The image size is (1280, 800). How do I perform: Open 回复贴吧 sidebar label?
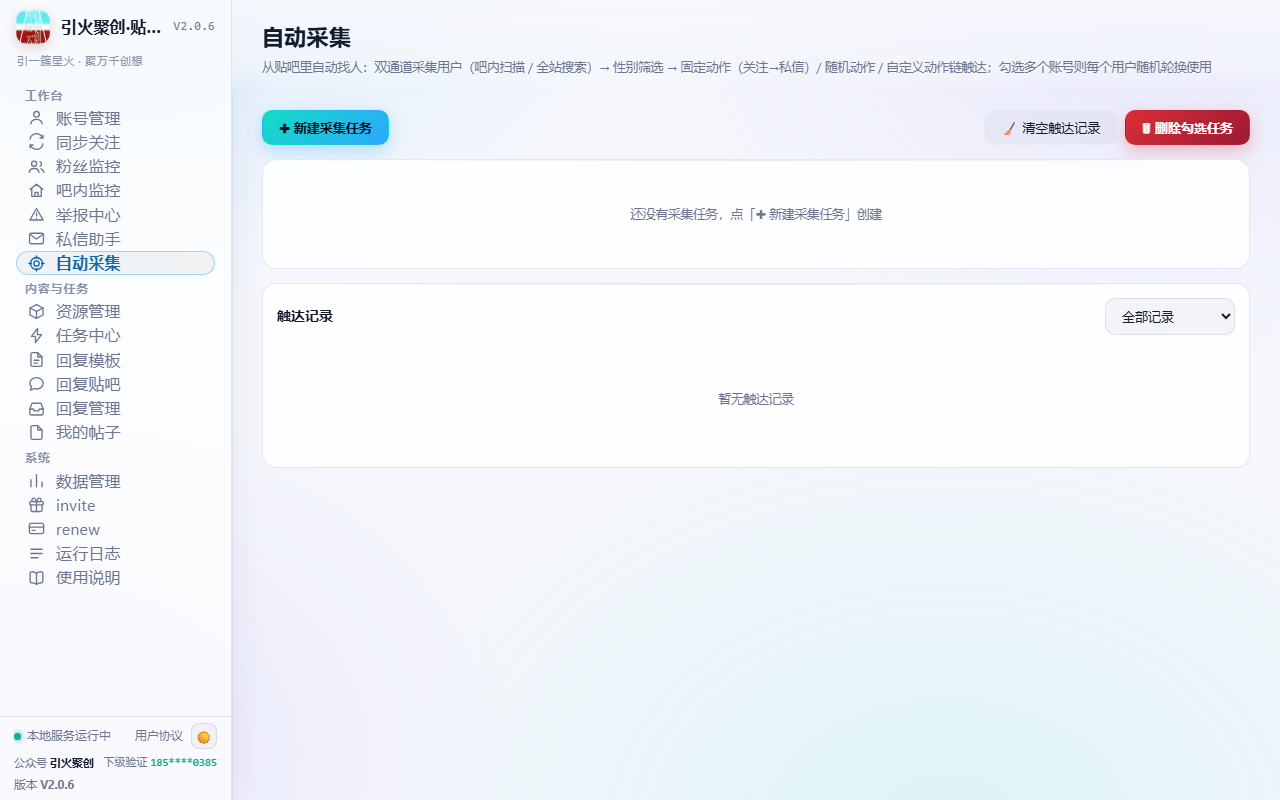tap(88, 384)
